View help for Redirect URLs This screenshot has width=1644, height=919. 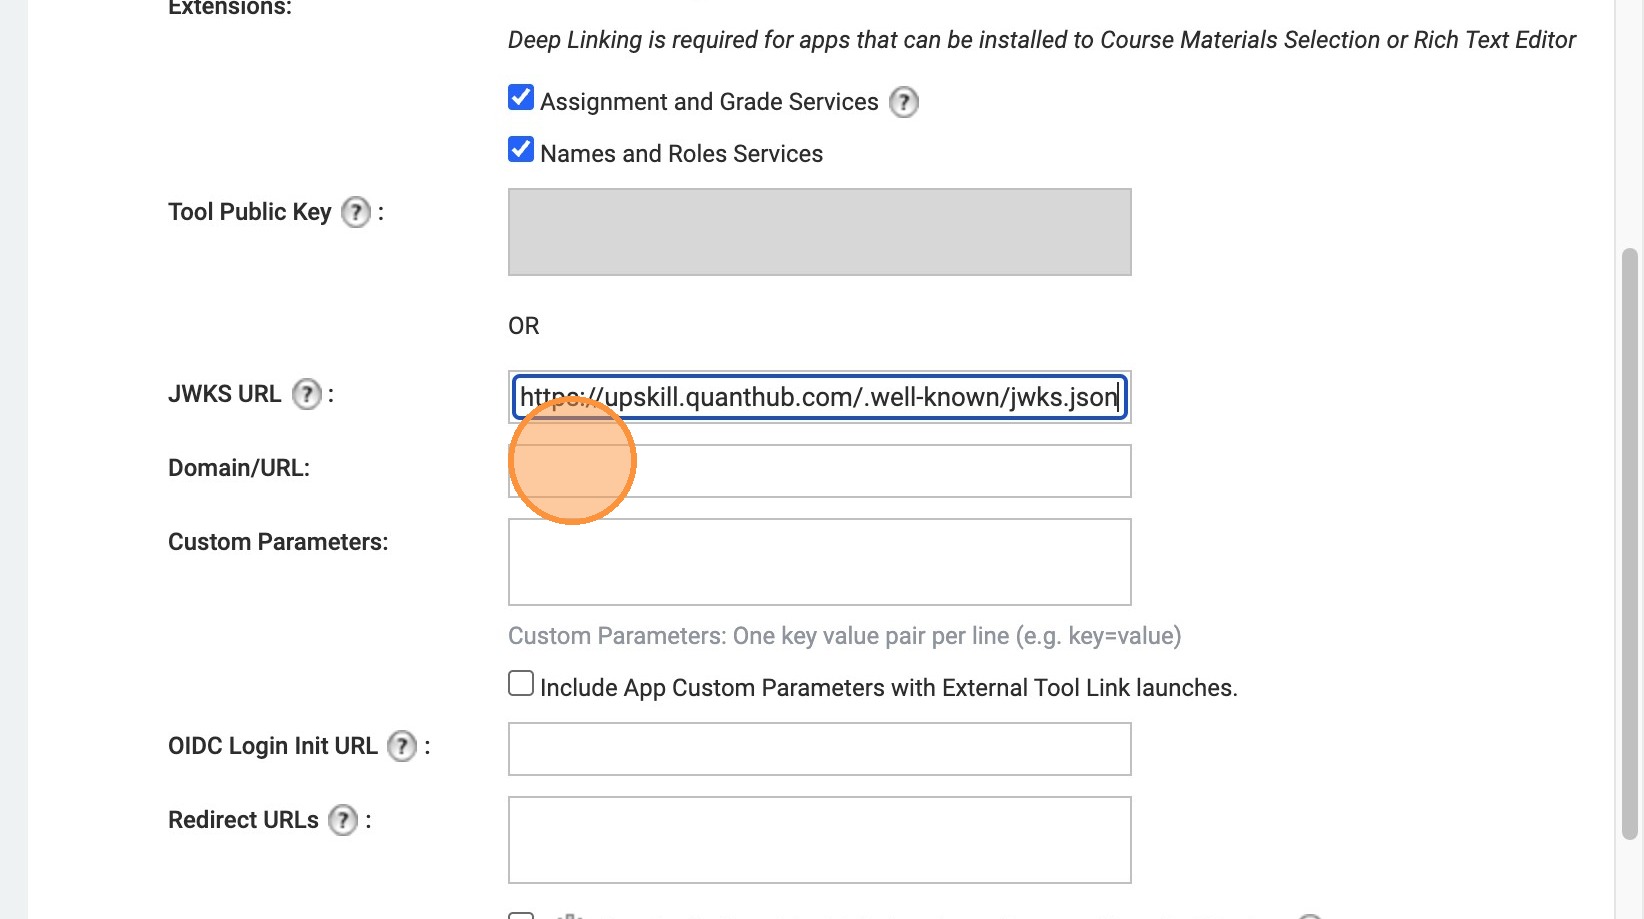[x=343, y=820]
